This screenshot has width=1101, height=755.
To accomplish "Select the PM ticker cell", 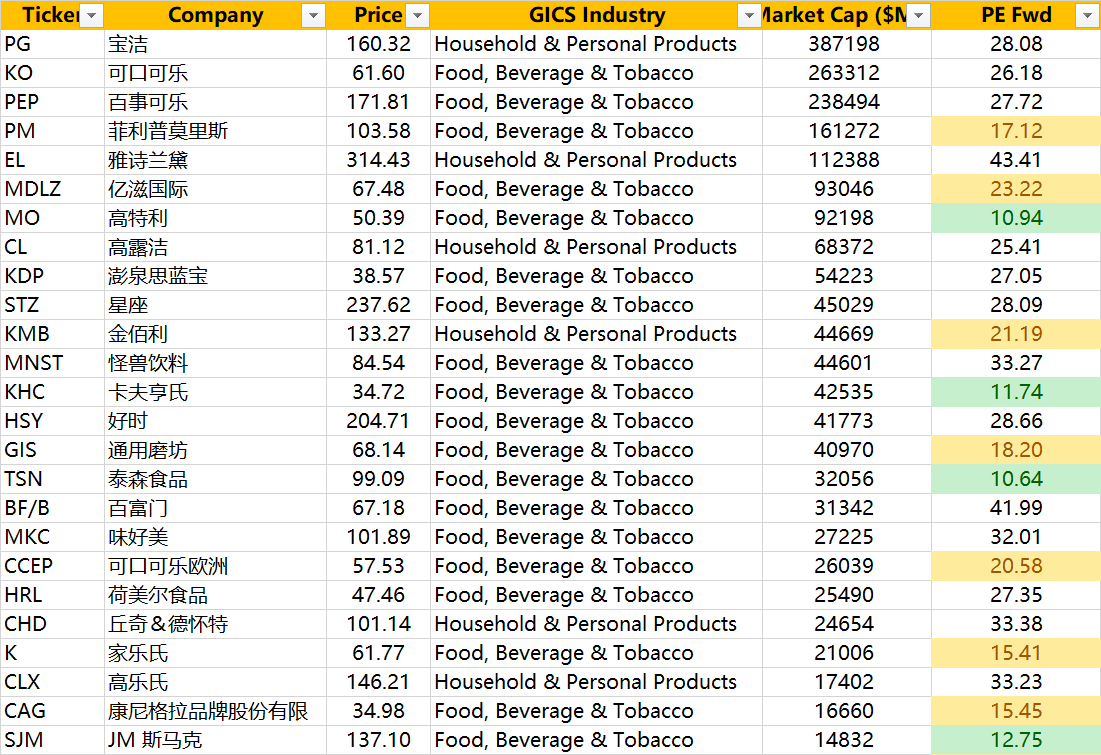I will pos(53,131).
